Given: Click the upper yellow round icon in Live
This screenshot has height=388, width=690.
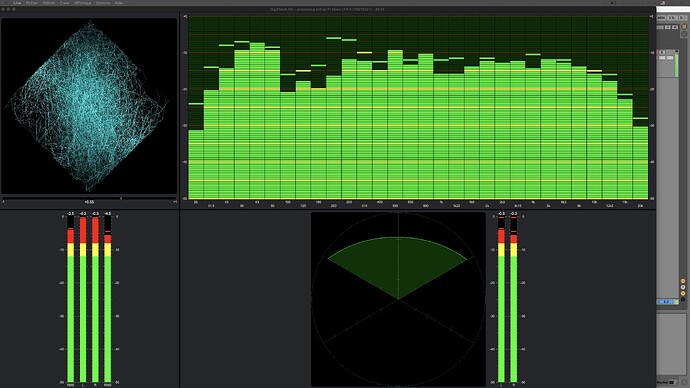Looking at the screenshot, I should (x=684, y=26).
